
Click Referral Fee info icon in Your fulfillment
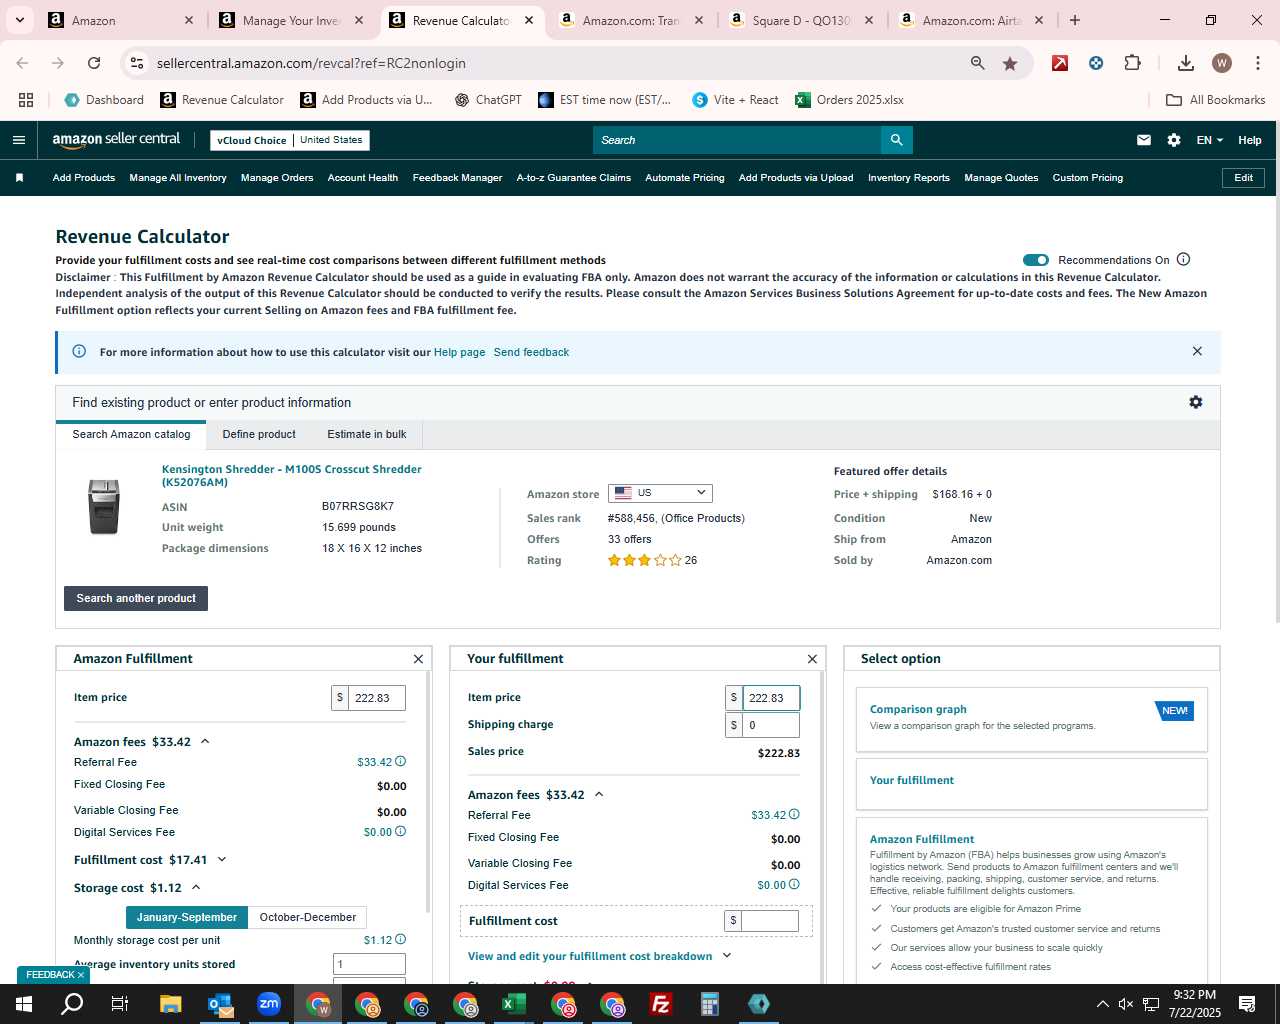[795, 815]
